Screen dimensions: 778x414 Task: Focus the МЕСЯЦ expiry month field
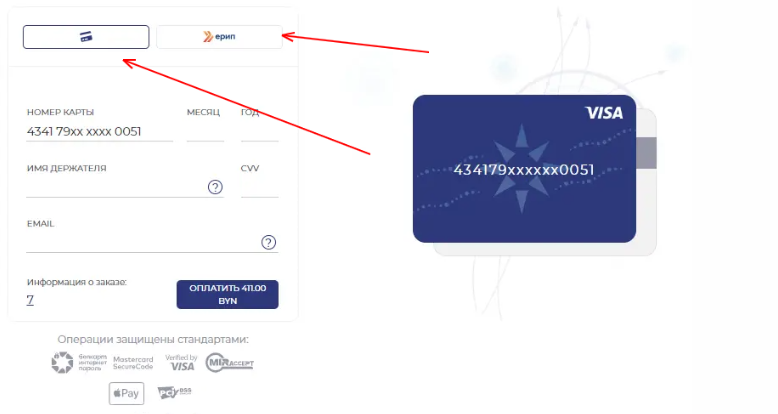(x=205, y=132)
